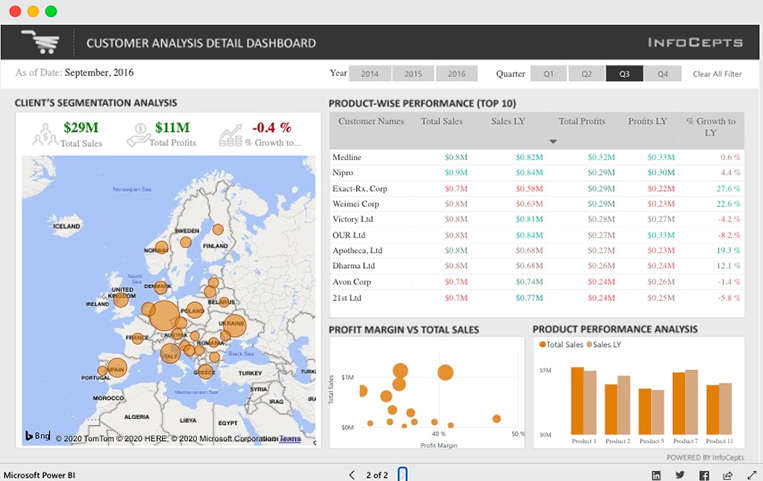Sort by Profits LY column header
Screen dimensions: 763x481
click(647, 121)
